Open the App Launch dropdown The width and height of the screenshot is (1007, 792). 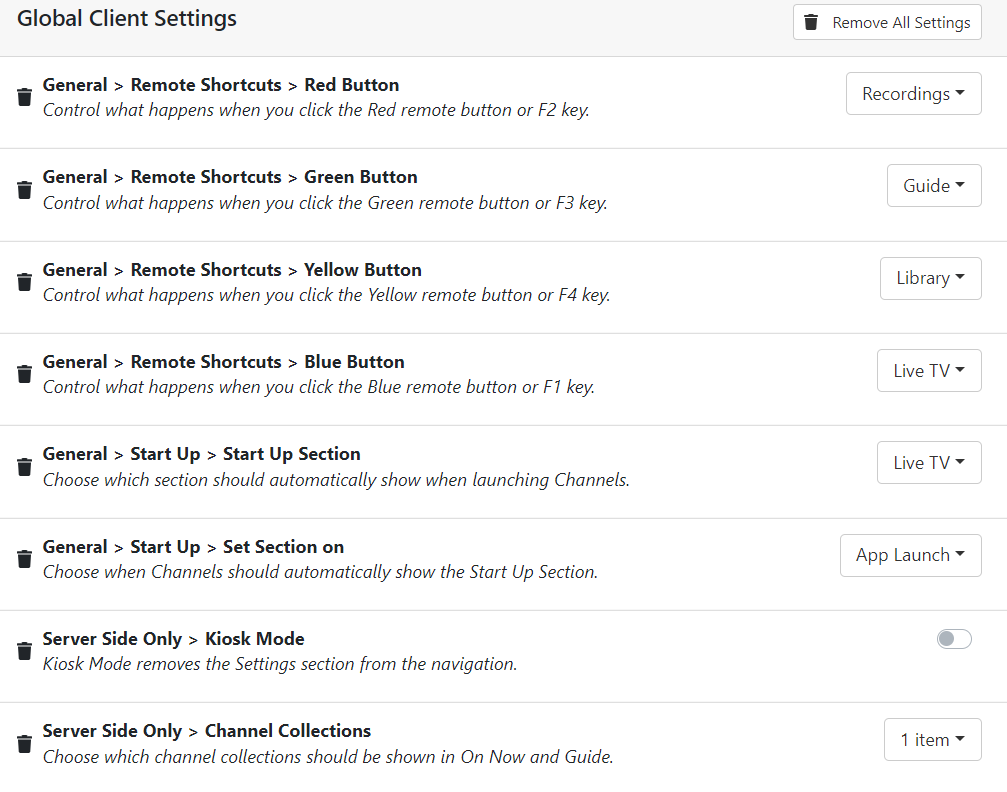[910, 555]
